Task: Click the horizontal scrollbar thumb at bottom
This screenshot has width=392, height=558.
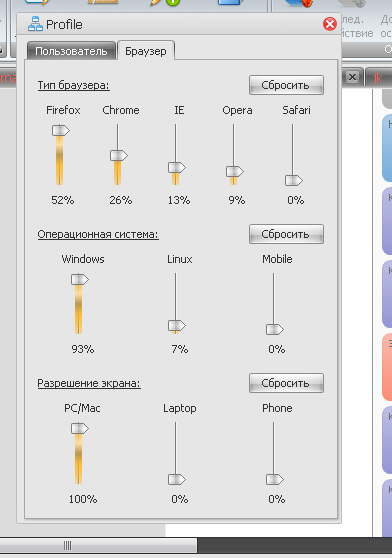Action: tap(98, 545)
